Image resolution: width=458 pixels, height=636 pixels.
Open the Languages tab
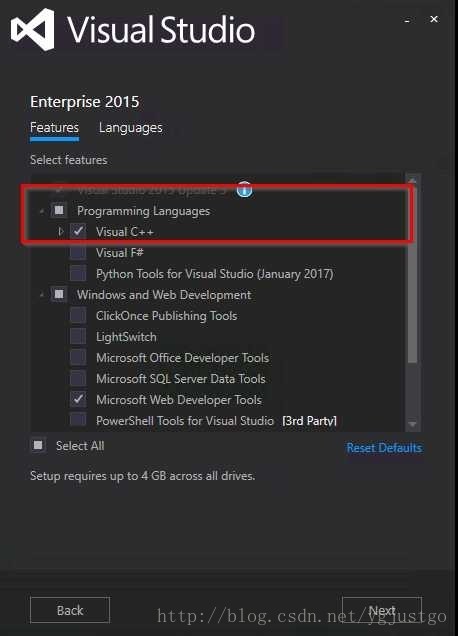click(x=131, y=128)
